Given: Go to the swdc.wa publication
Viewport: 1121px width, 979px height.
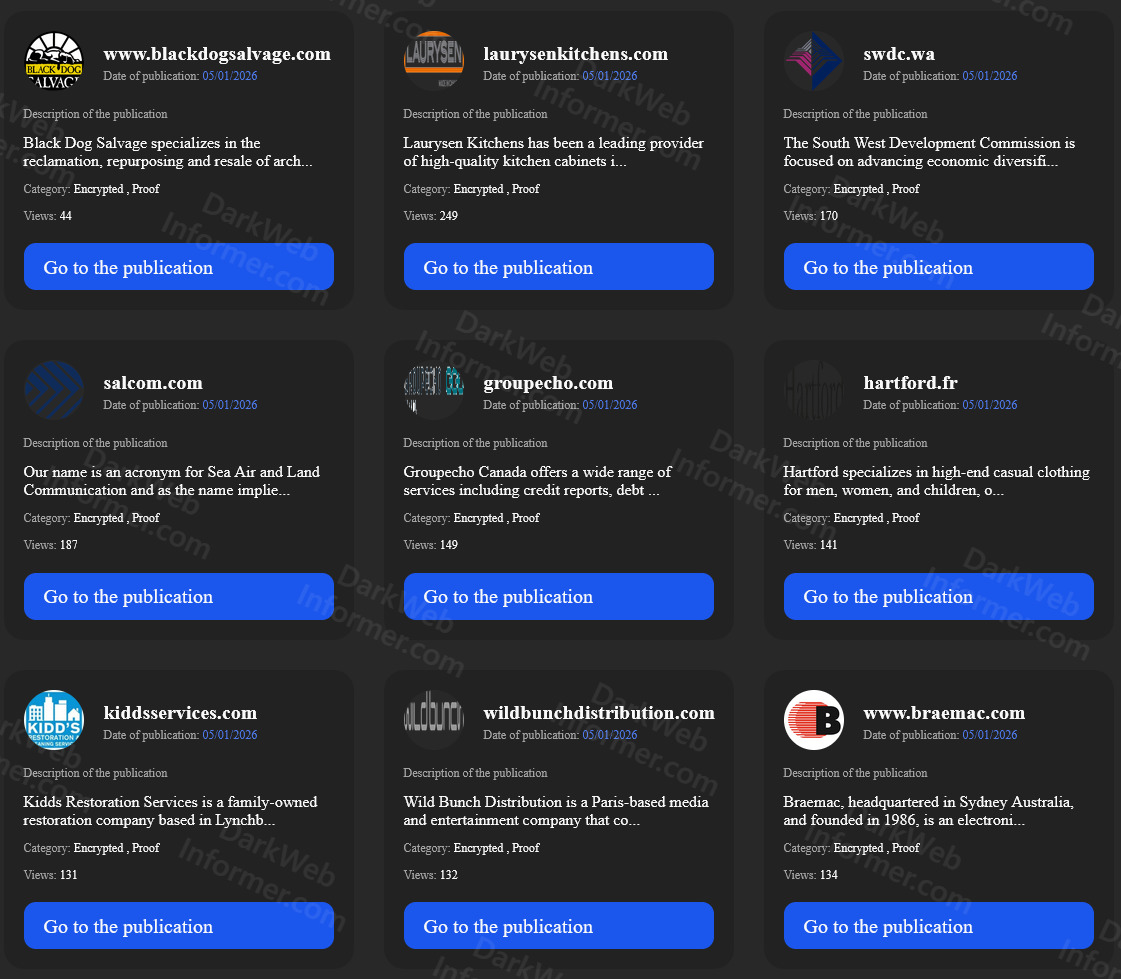Looking at the screenshot, I should click(938, 267).
